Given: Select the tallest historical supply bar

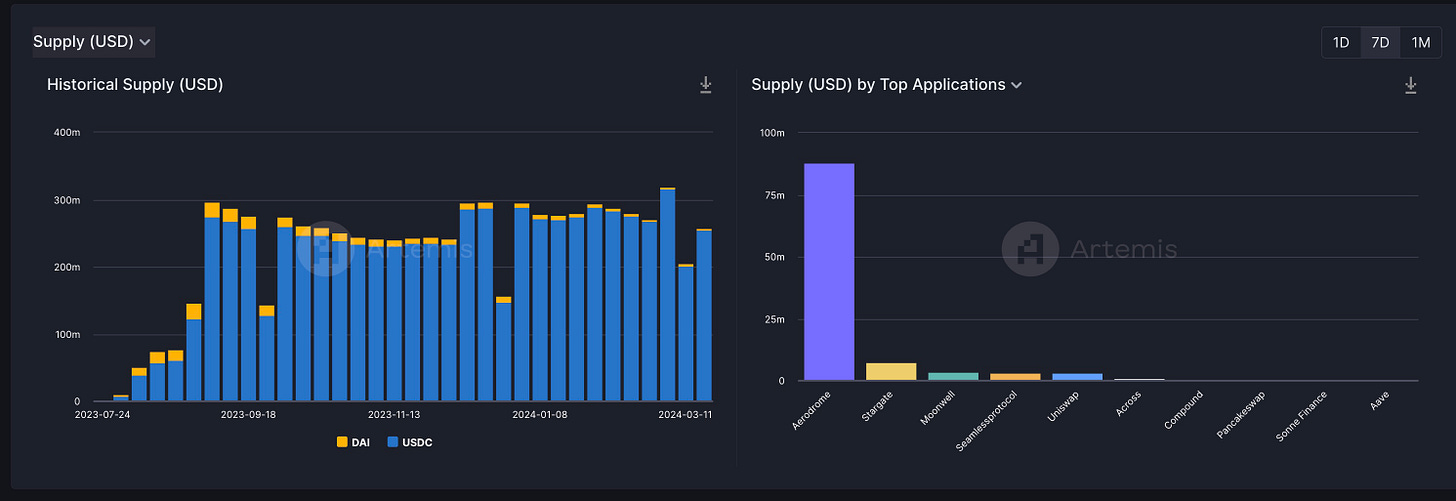Looking at the screenshot, I should 667,294.
